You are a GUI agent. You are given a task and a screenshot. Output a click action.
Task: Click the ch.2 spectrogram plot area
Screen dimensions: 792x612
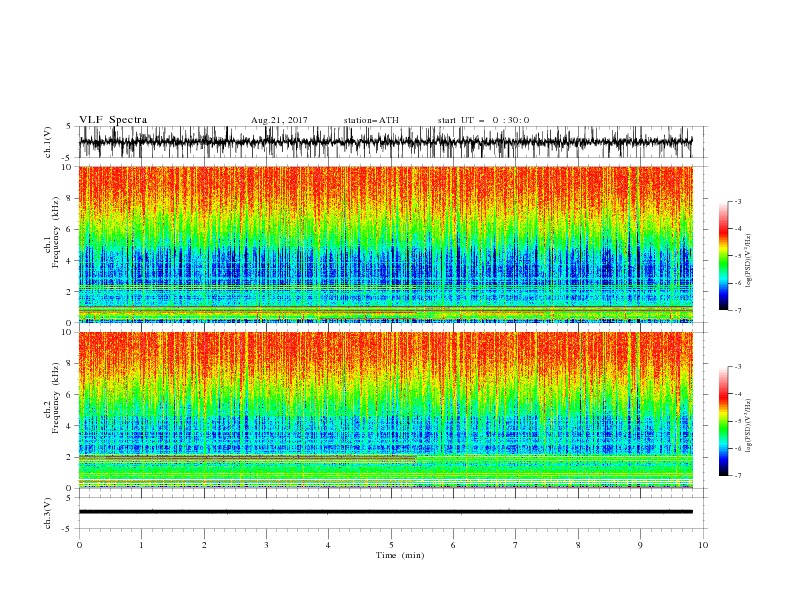click(x=385, y=410)
